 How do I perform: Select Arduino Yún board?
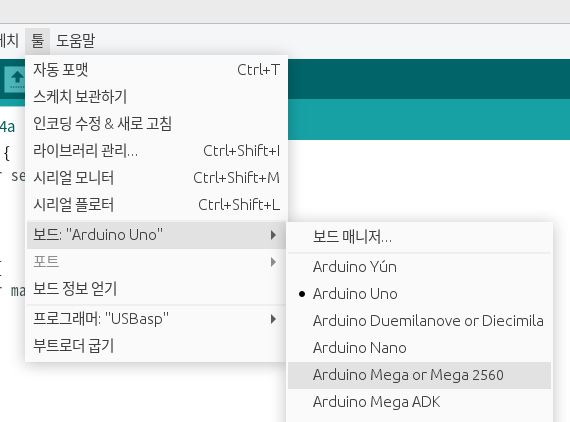coord(420,267)
